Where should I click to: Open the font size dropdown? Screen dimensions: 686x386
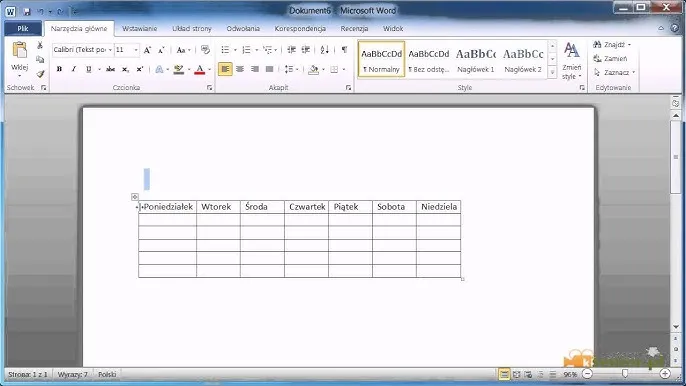tap(127, 50)
